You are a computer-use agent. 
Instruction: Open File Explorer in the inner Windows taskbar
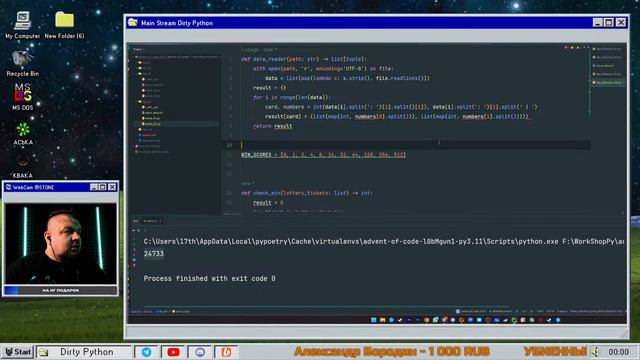click(382, 320)
